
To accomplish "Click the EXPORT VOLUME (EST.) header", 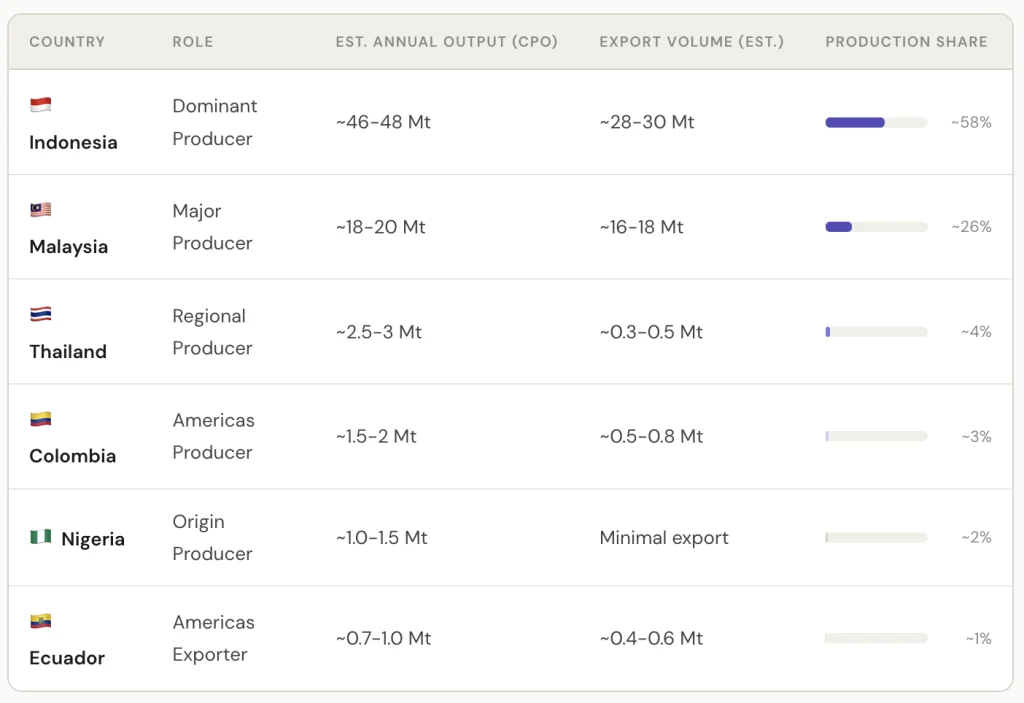I will pos(692,42).
